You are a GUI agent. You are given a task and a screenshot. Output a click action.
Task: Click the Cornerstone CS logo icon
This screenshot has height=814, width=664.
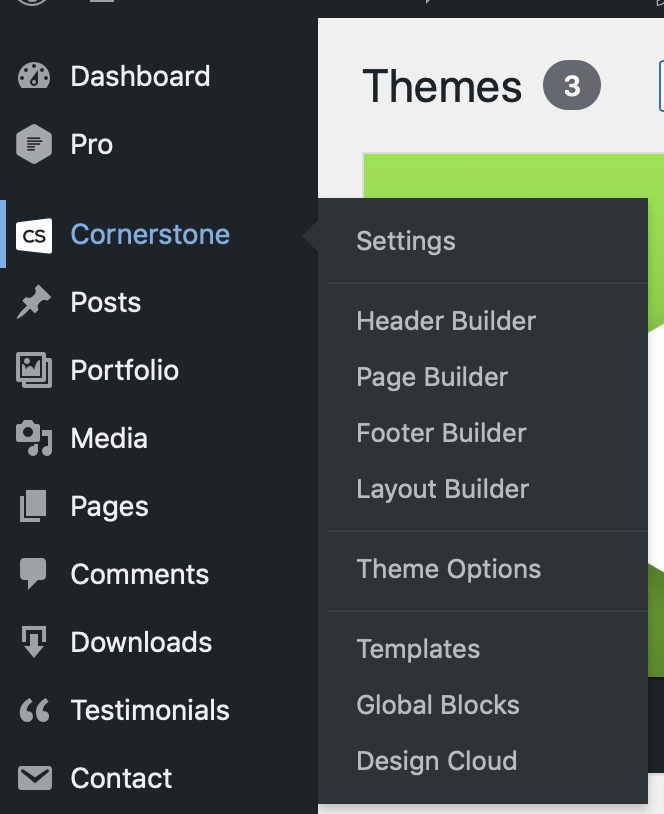coord(34,235)
